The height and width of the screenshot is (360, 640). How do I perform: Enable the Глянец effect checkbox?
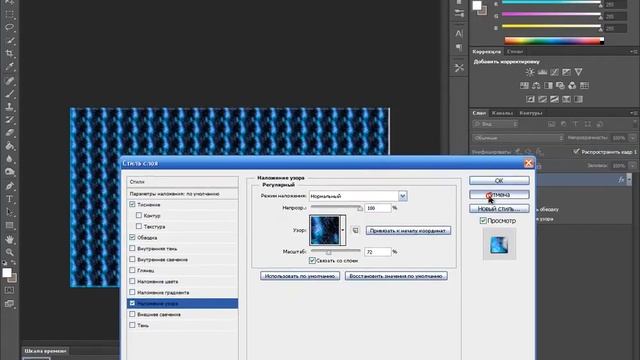(132, 270)
